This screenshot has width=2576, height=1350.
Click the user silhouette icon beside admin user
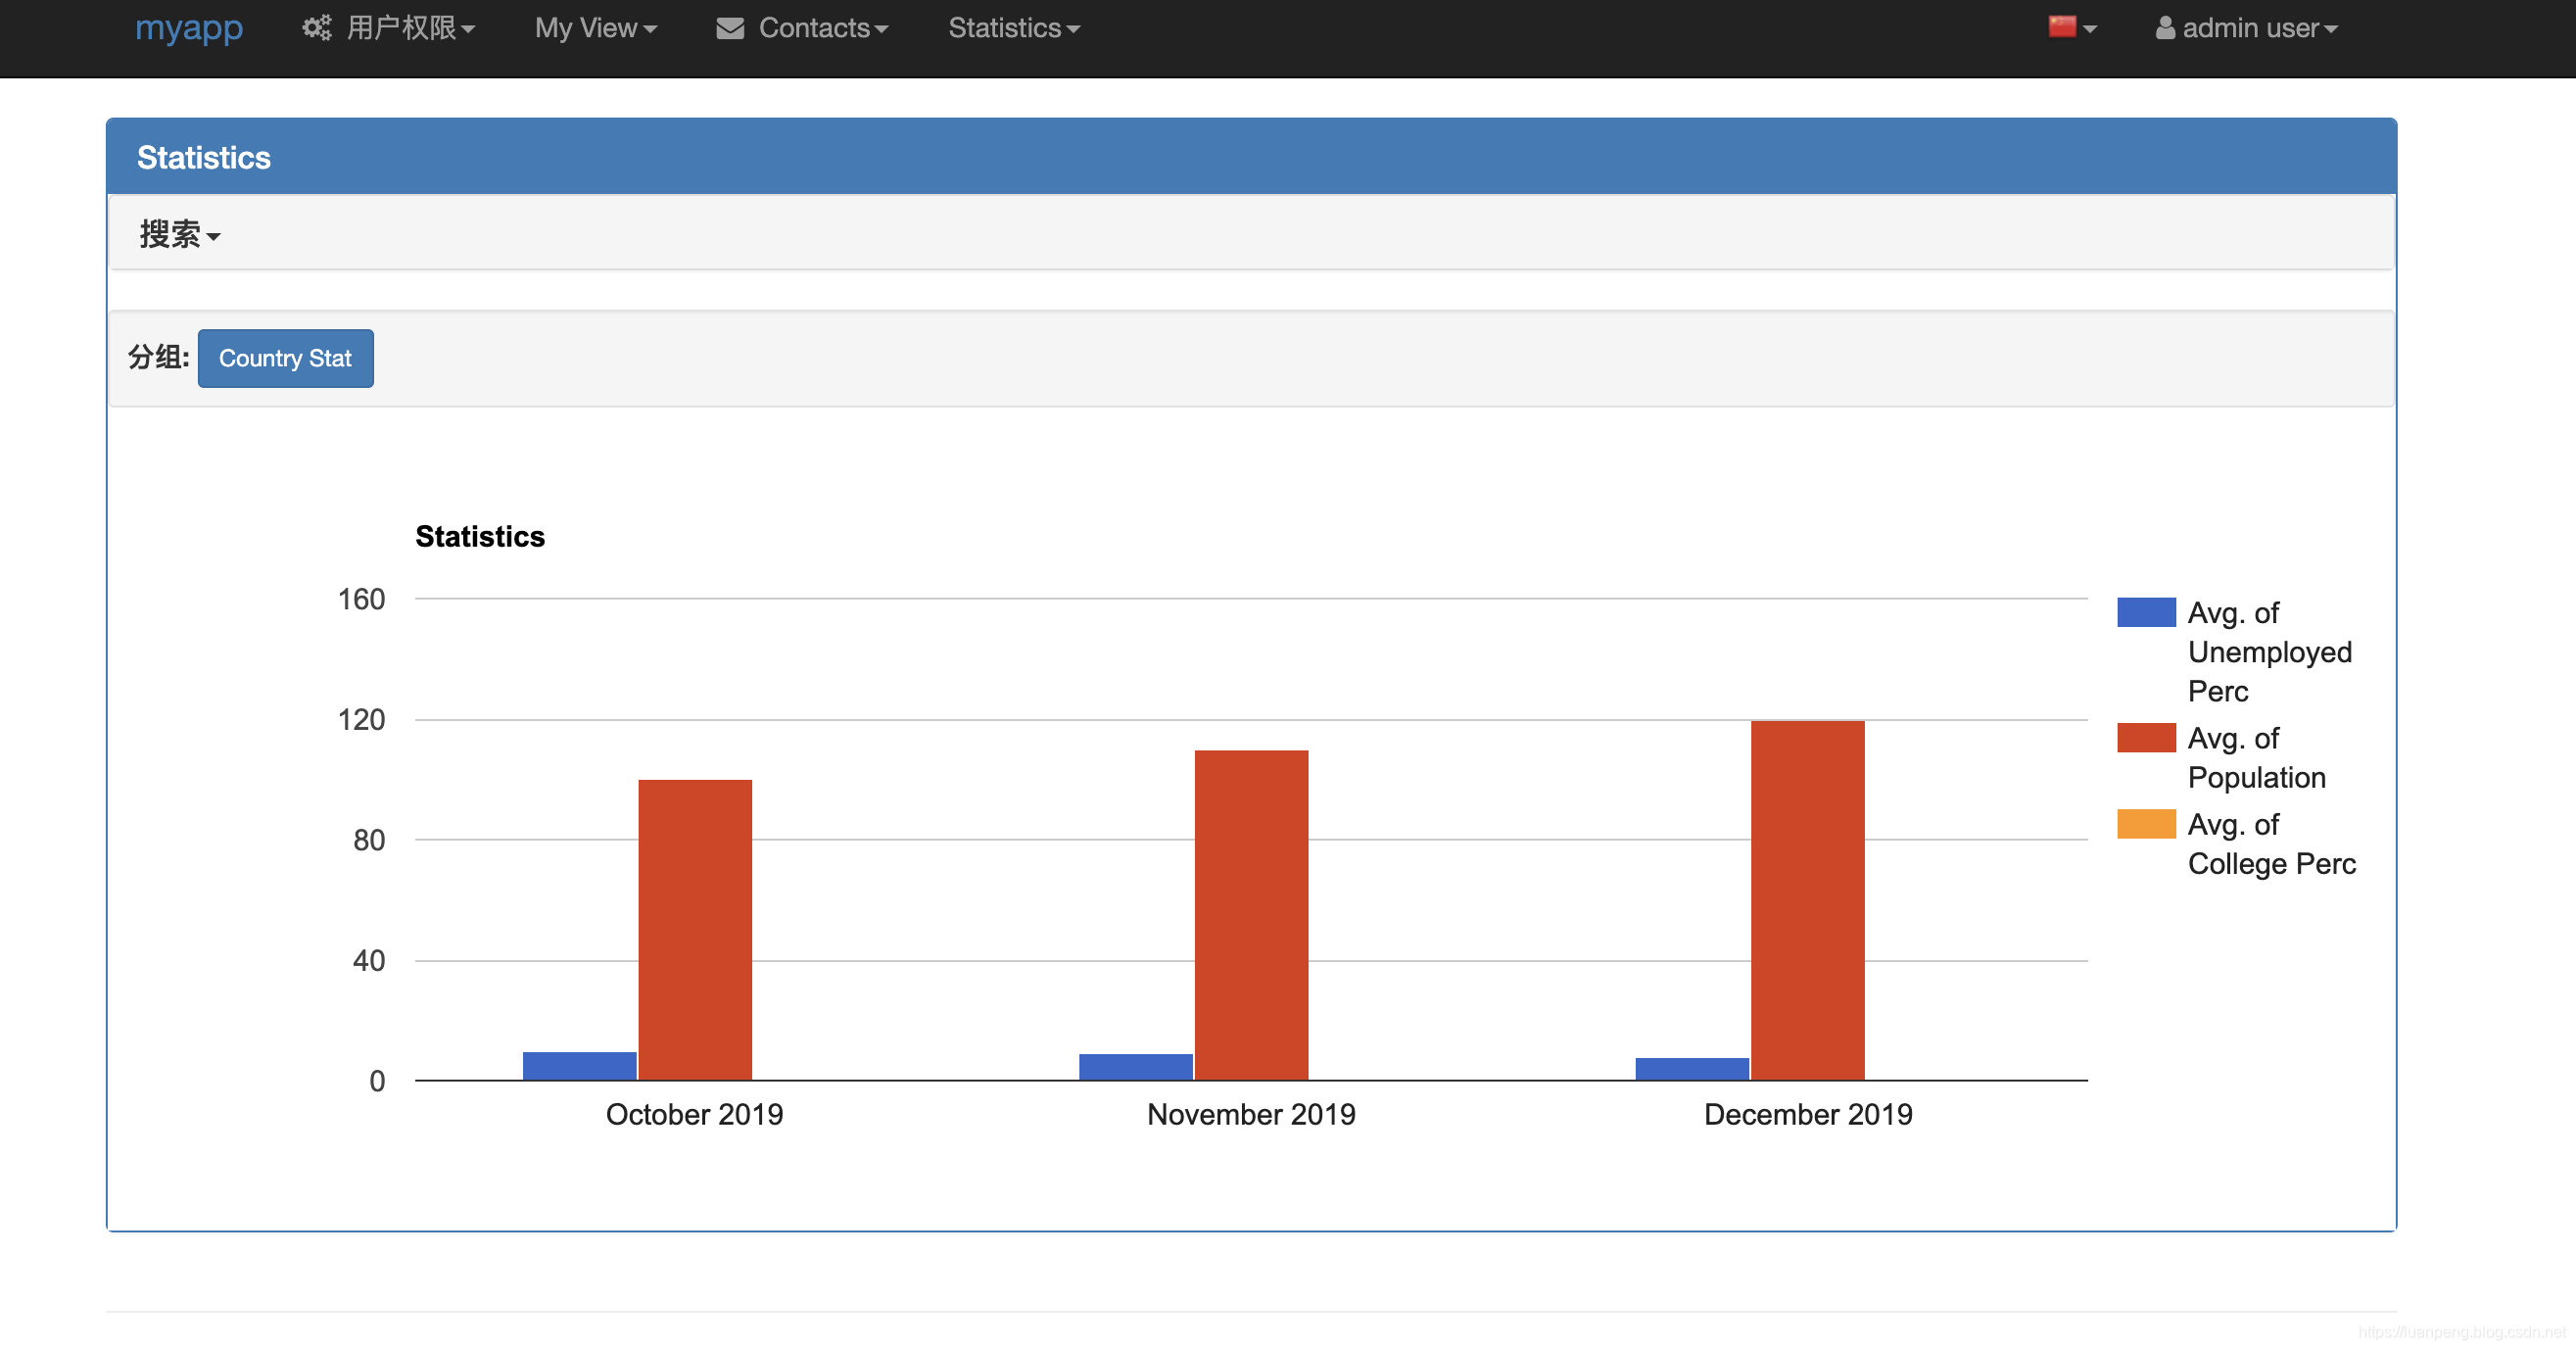pyautogui.click(x=2165, y=28)
